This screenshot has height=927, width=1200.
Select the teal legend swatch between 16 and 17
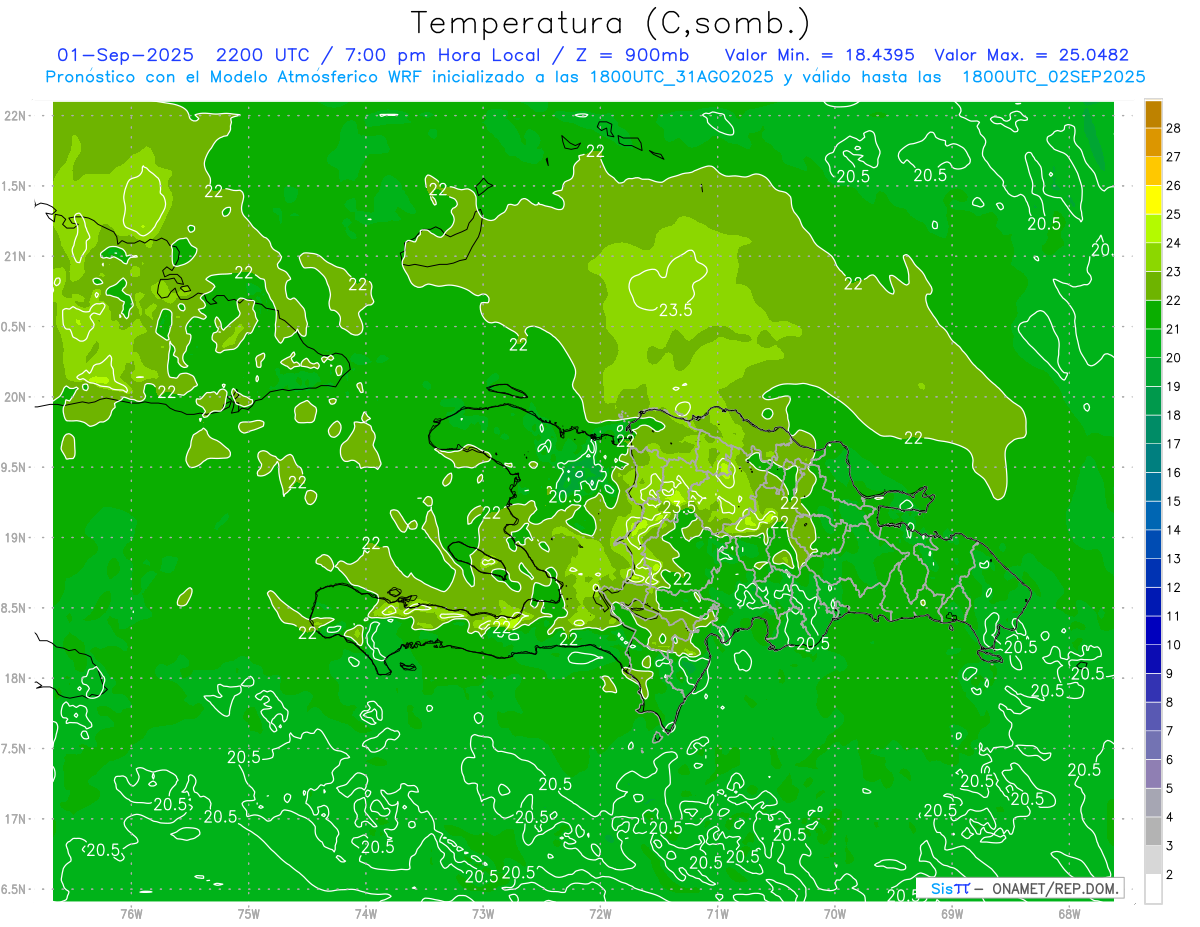pos(1153,459)
